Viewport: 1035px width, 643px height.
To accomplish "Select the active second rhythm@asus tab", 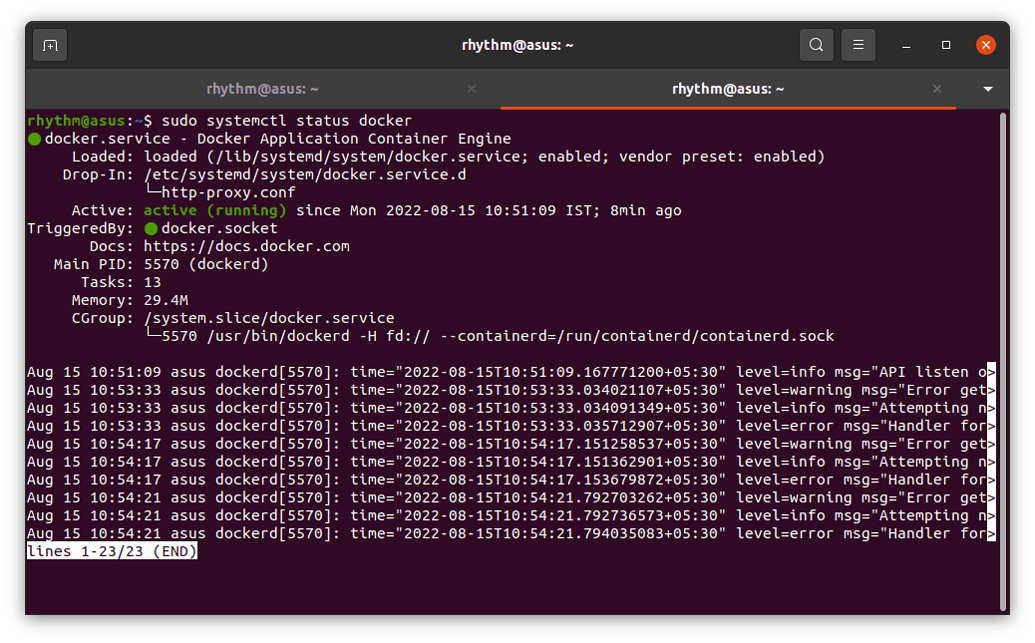I will click(727, 89).
